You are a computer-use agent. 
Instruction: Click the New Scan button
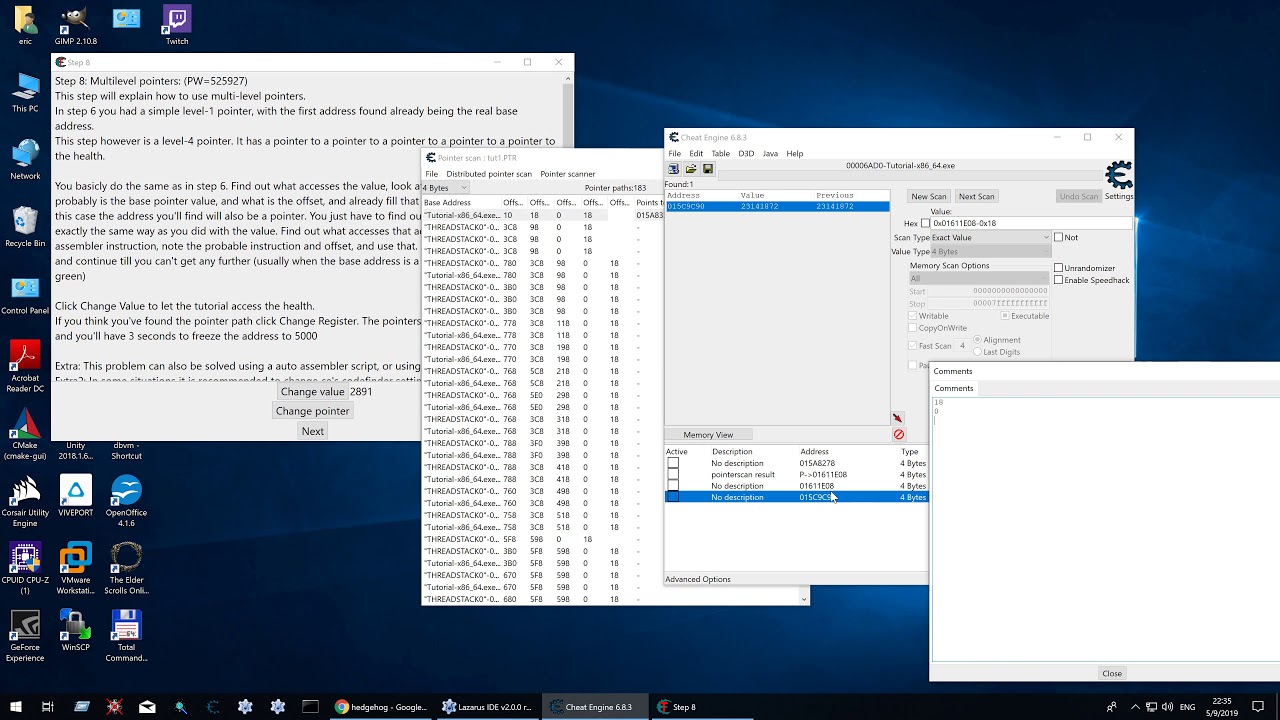(928, 196)
